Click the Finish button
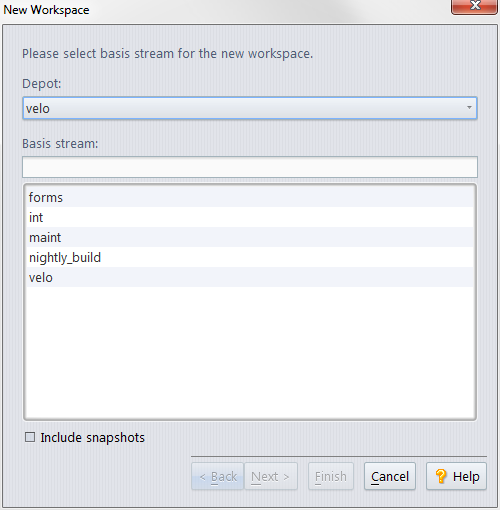 coord(331,476)
